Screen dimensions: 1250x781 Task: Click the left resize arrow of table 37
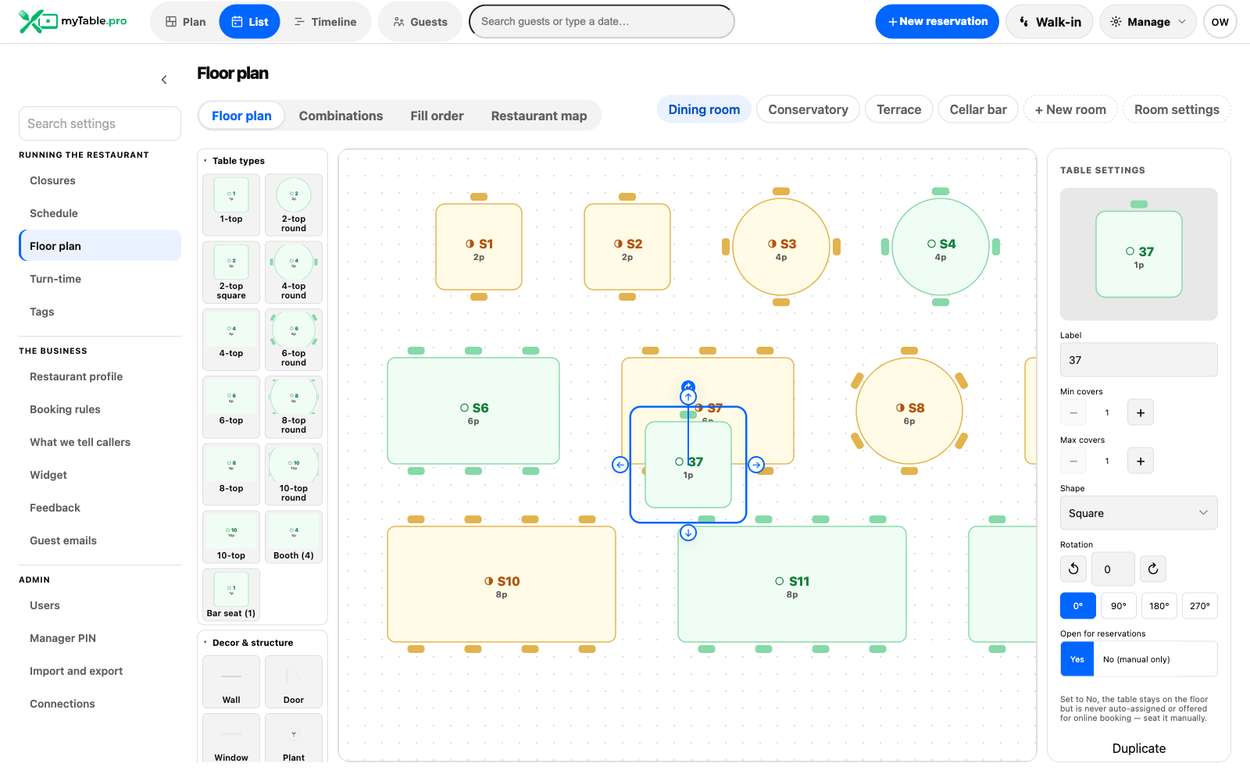point(620,465)
